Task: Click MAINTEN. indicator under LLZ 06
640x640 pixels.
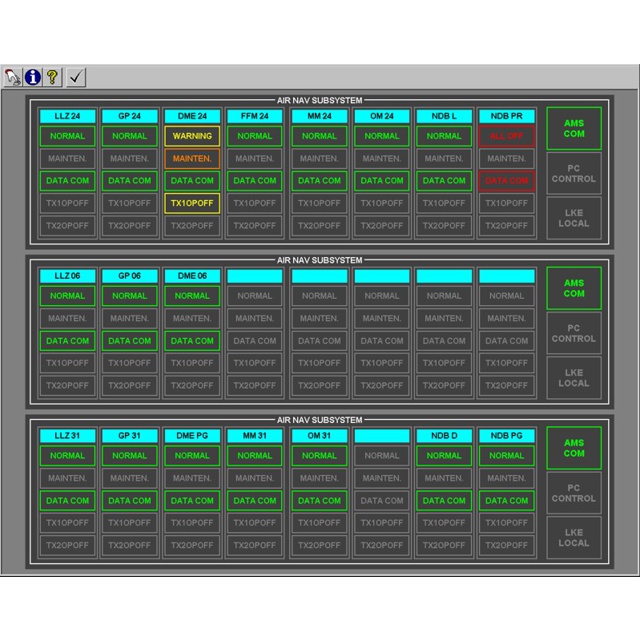Action: pyautogui.click(x=67, y=318)
